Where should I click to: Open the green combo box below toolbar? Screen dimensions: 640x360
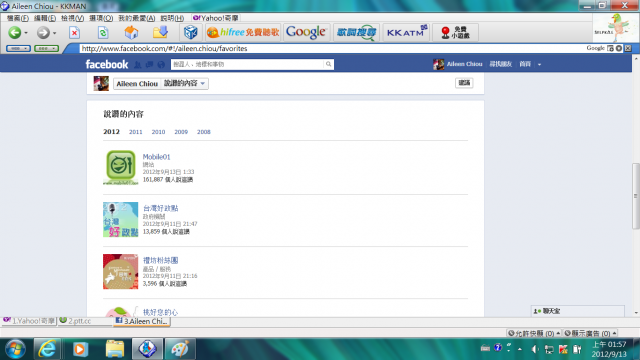pyautogui.click(x=47, y=48)
